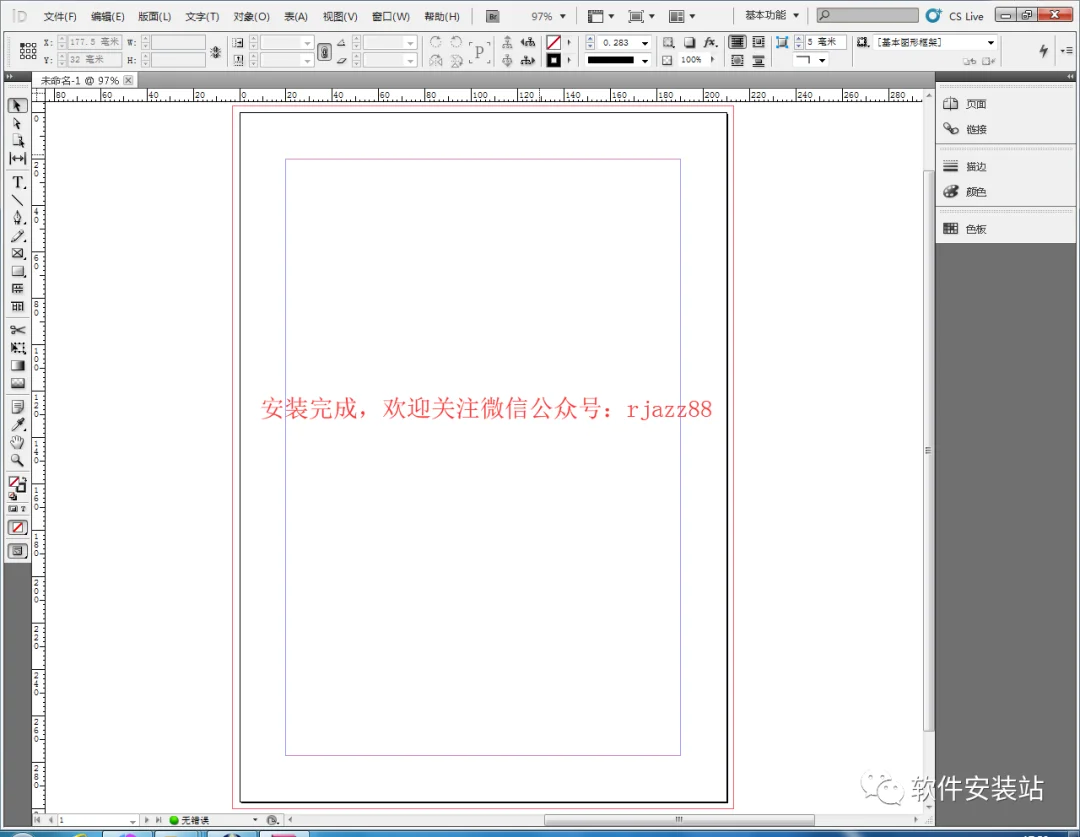Image resolution: width=1080 pixels, height=837 pixels.
Task: Open the view options dropdown
Action: 601,16
